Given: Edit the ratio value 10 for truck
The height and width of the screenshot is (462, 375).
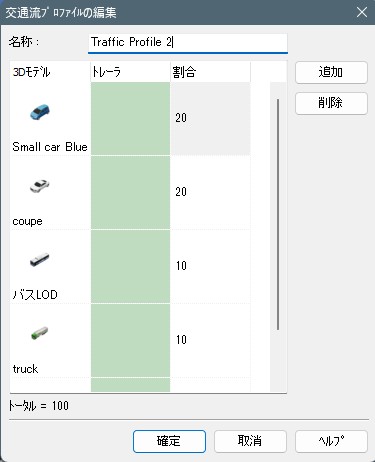Looking at the screenshot, I should click(x=210, y=341).
